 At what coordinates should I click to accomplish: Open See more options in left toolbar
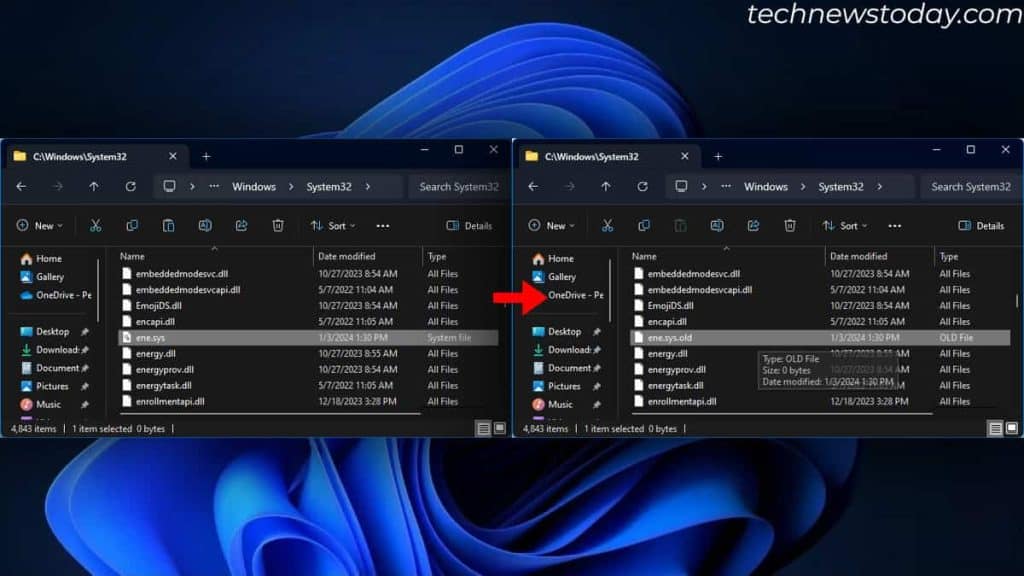[383, 226]
